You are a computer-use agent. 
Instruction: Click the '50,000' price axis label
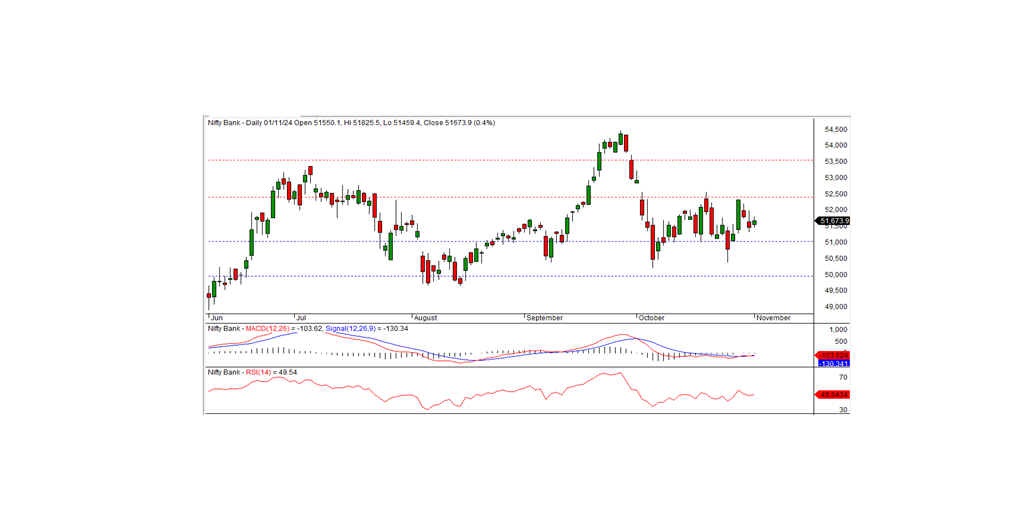[836, 275]
